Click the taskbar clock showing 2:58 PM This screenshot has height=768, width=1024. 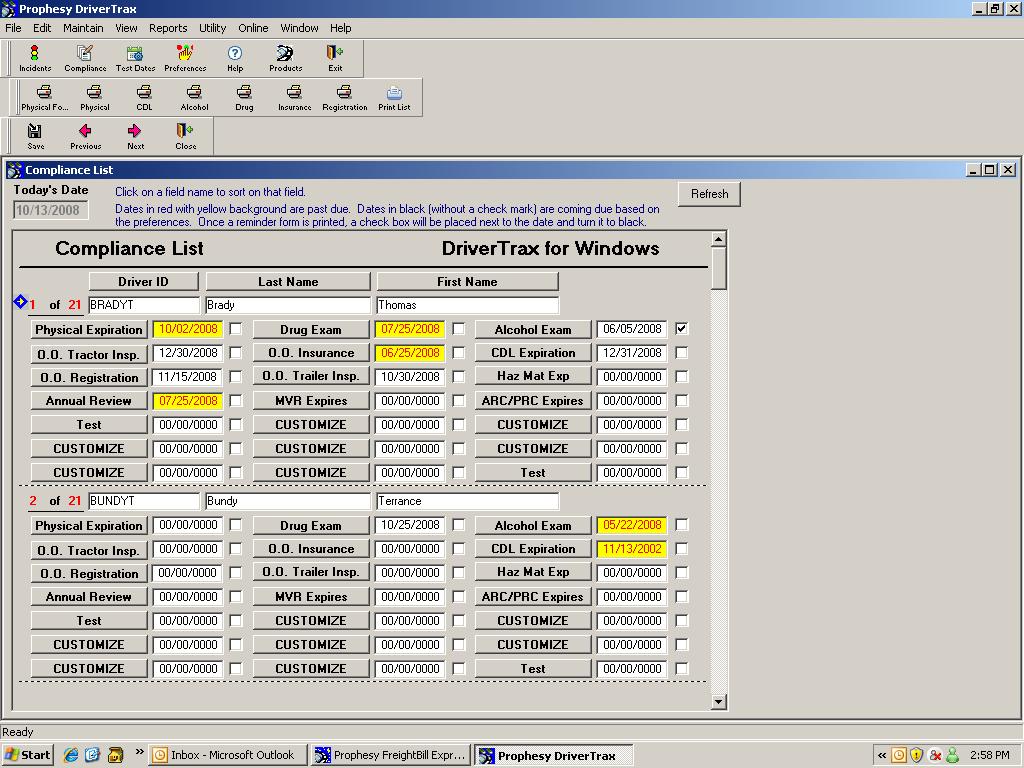click(x=989, y=755)
